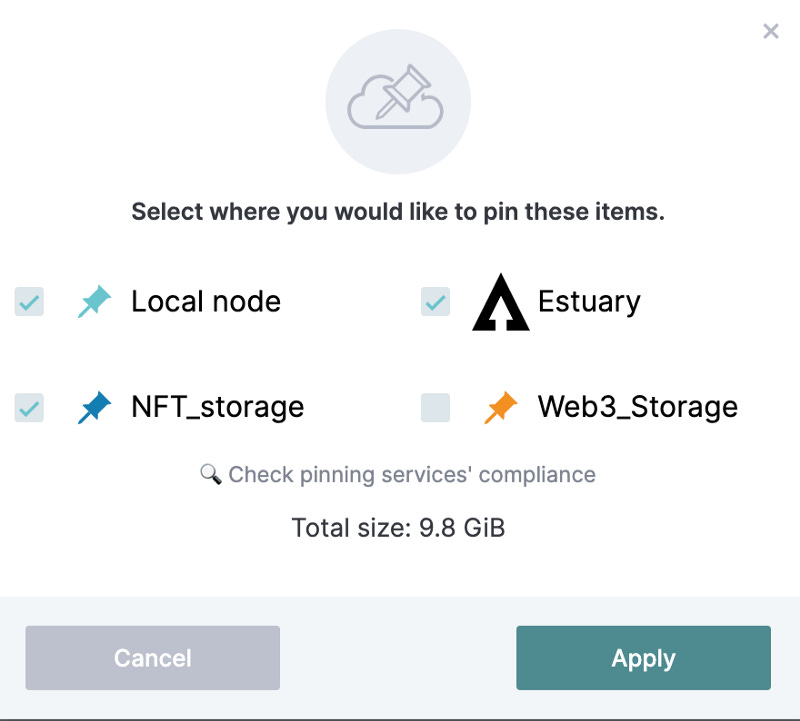Click the magnifying glass compliance icon

210,474
